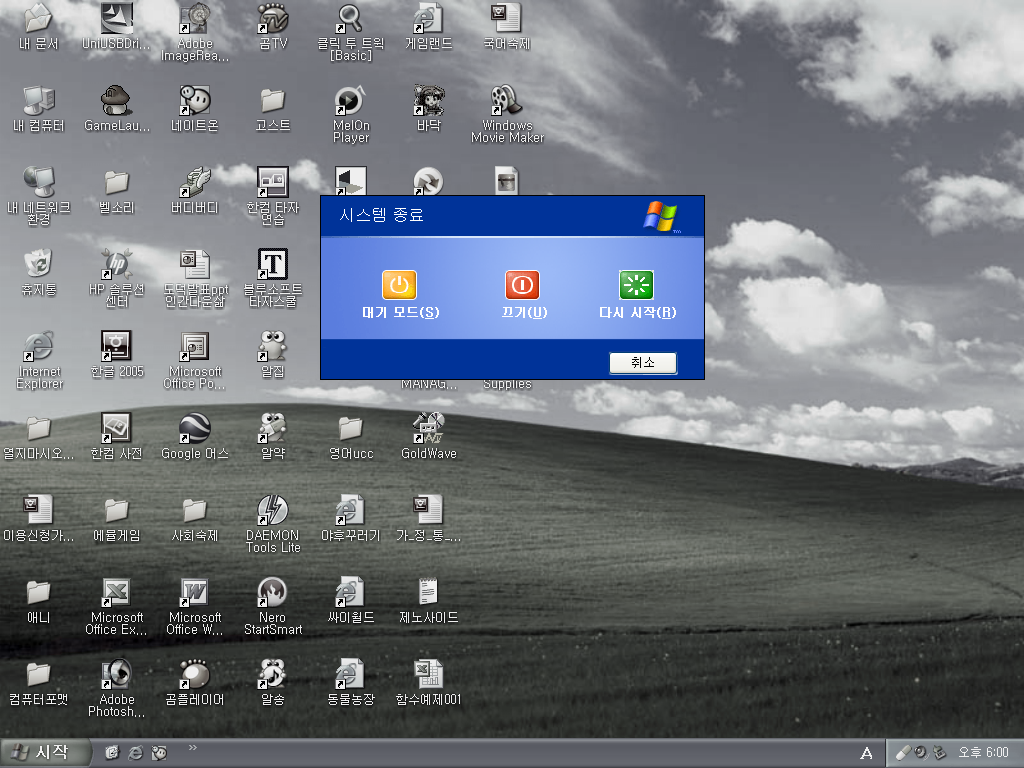This screenshot has height=768, width=1024.
Task: Select the Nero StartSmart shortcut
Action: 273,607
